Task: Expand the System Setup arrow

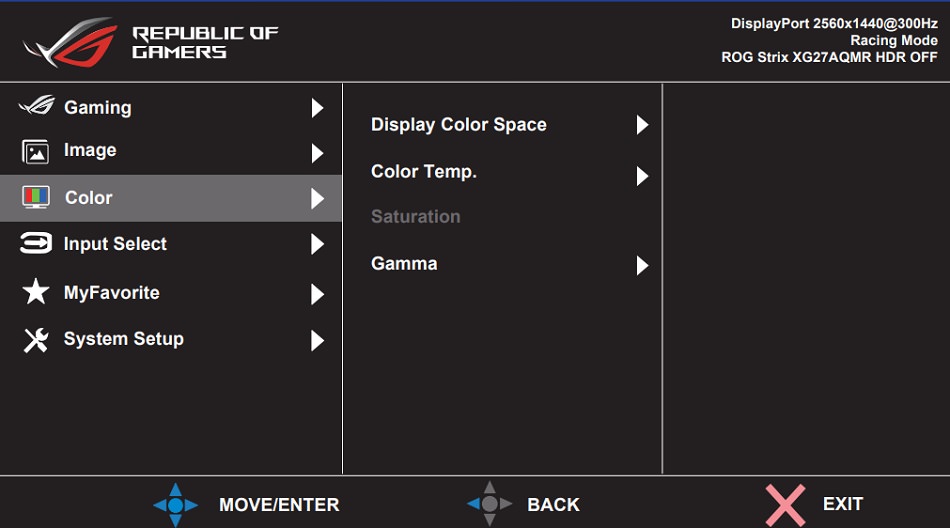Action: (317, 340)
